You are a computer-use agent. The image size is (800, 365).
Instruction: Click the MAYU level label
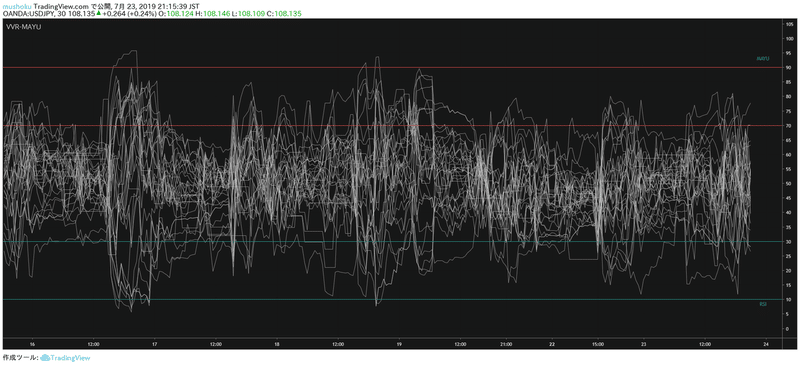point(763,59)
